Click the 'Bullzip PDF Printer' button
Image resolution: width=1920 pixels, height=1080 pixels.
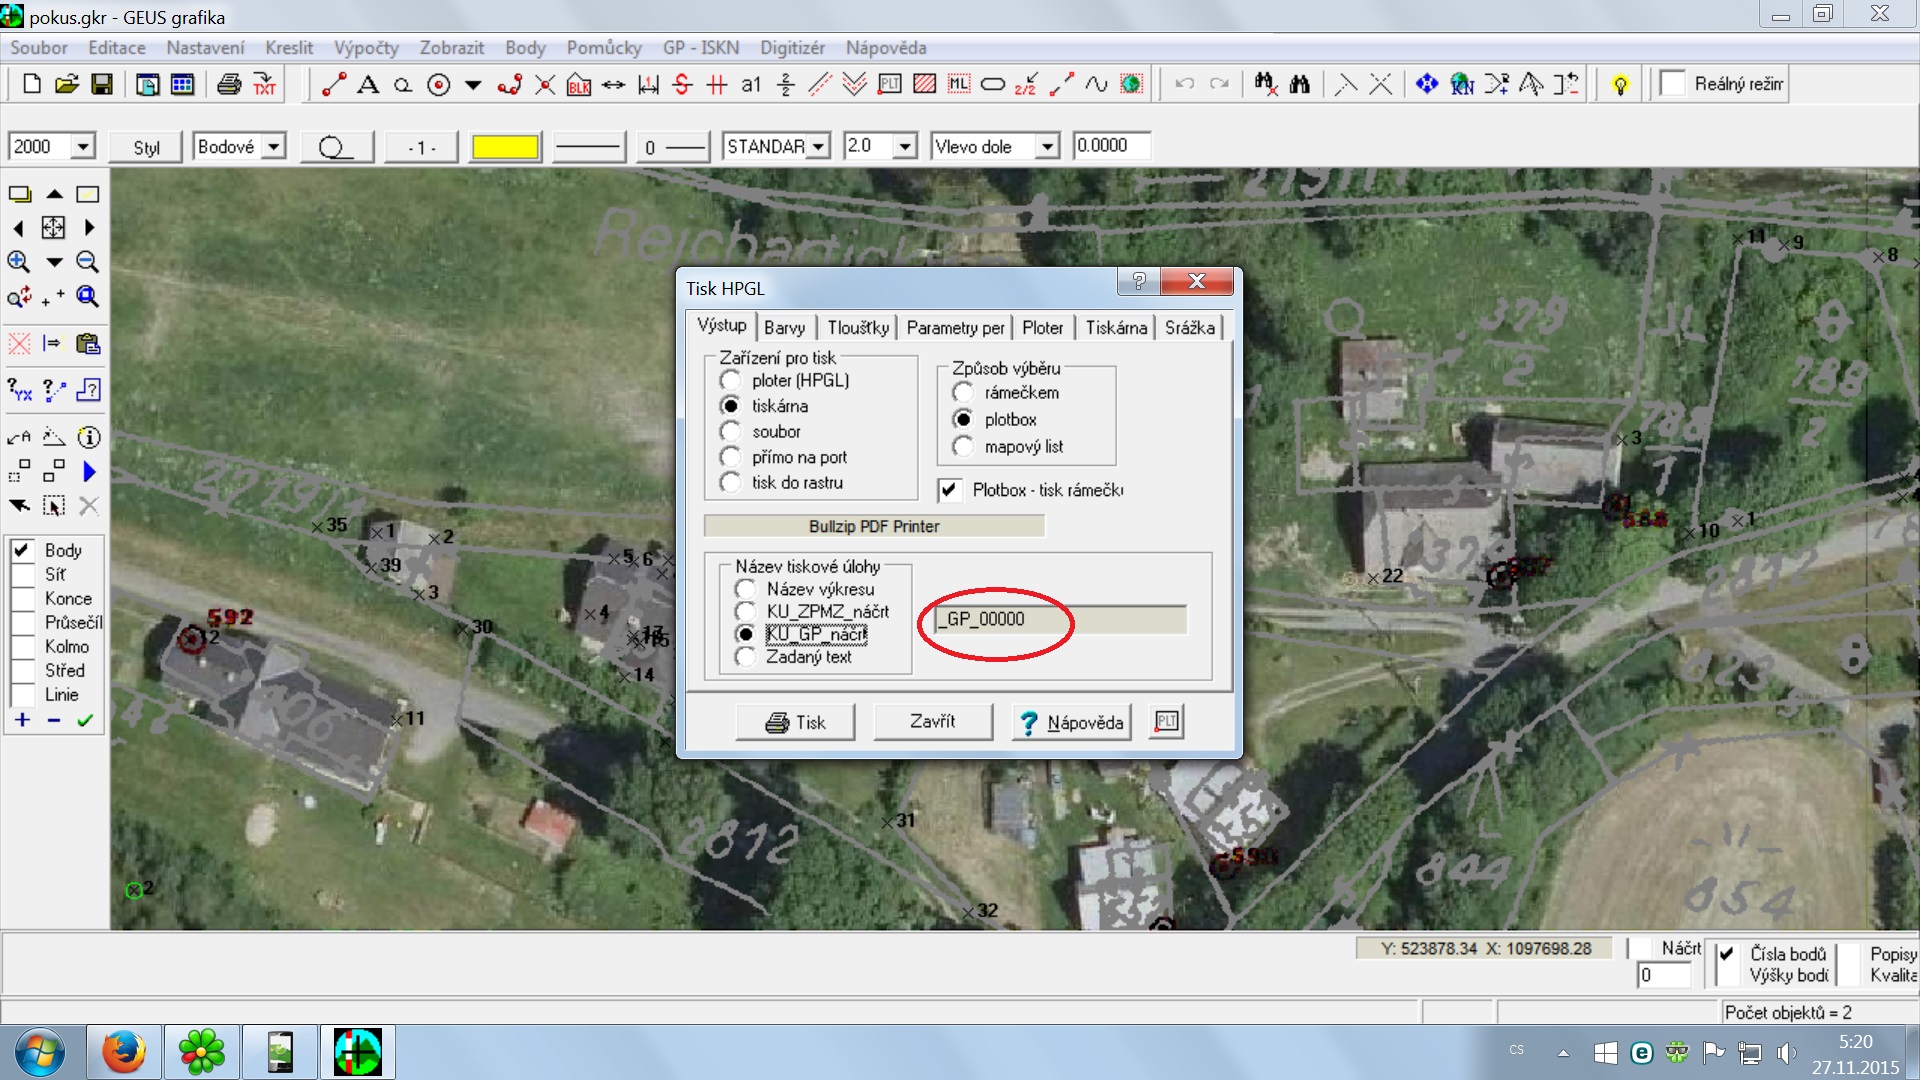coord(873,526)
